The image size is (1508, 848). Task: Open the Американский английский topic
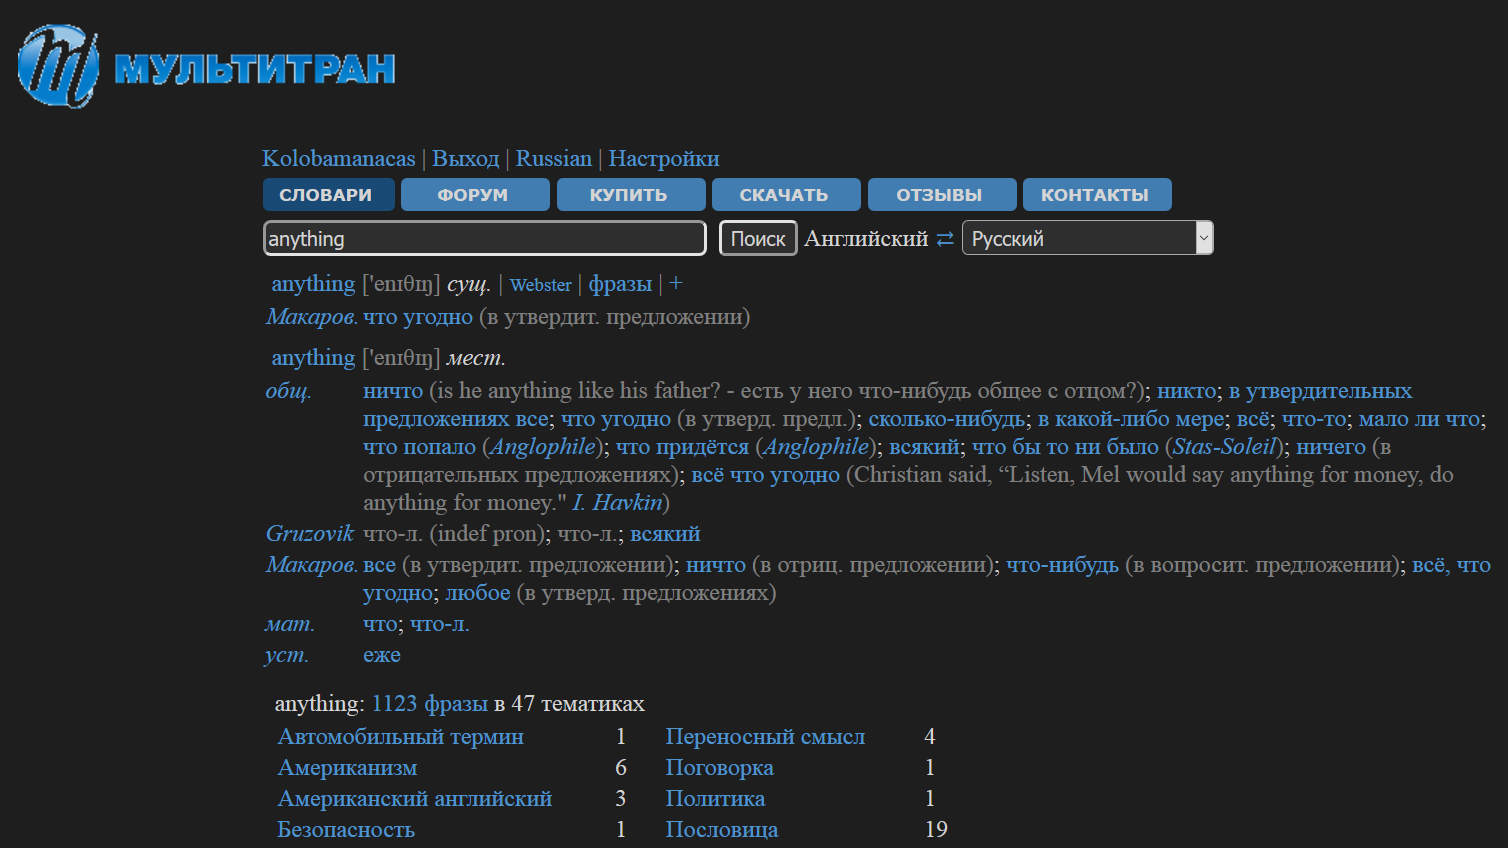point(415,799)
